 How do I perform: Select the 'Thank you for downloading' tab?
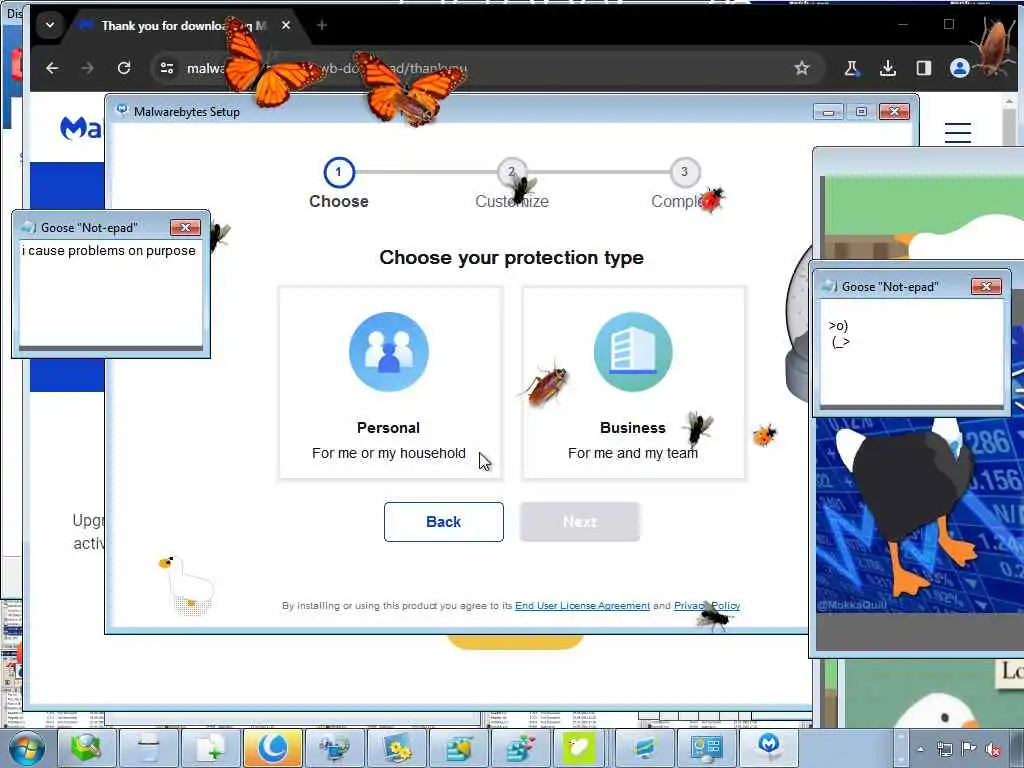click(x=183, y=25)
